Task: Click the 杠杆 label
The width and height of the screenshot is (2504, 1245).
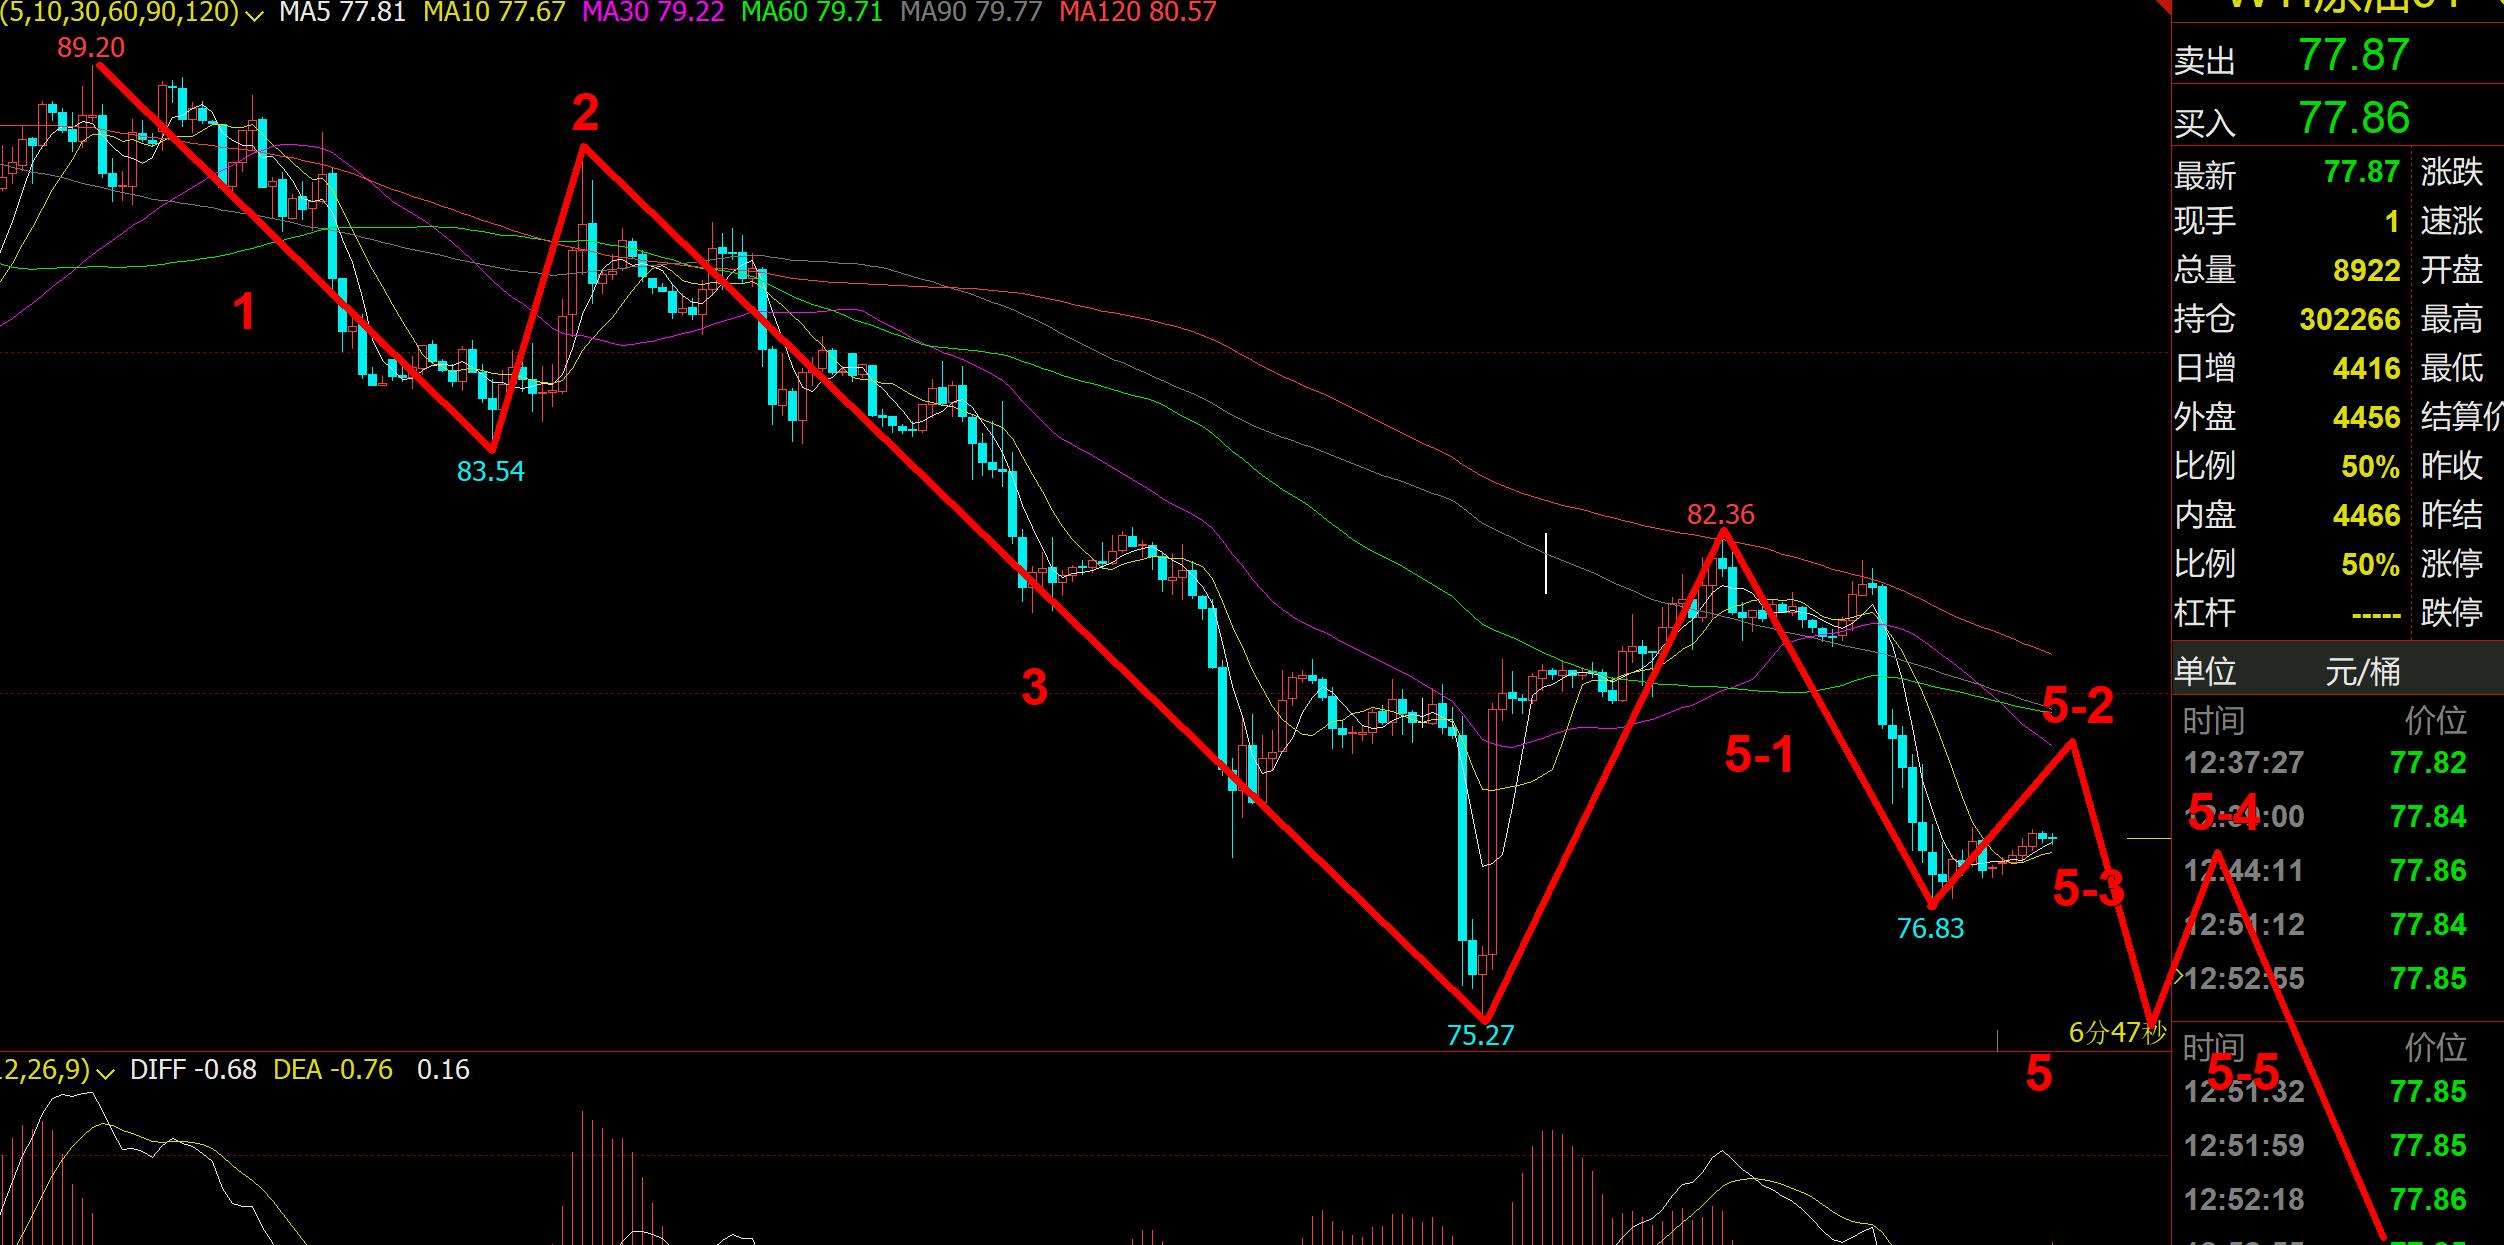Action: point(2204,613)
